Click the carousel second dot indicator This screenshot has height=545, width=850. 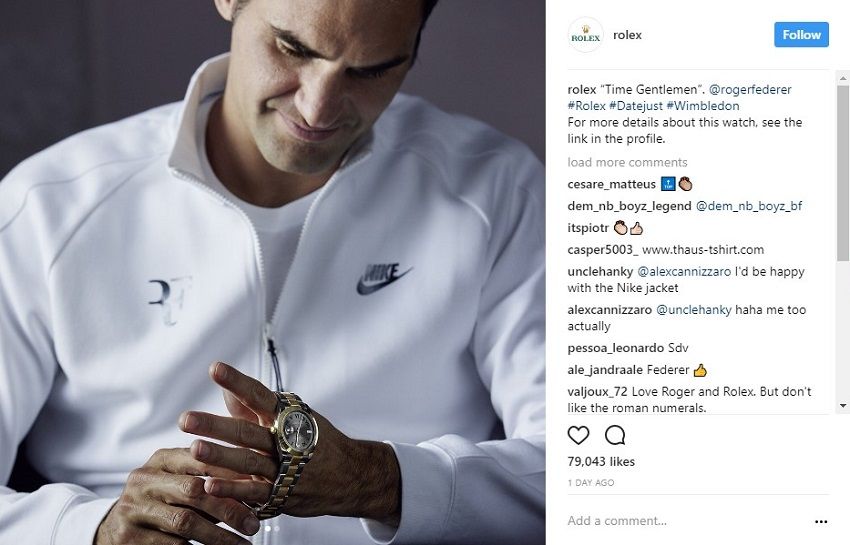(276, 528)
